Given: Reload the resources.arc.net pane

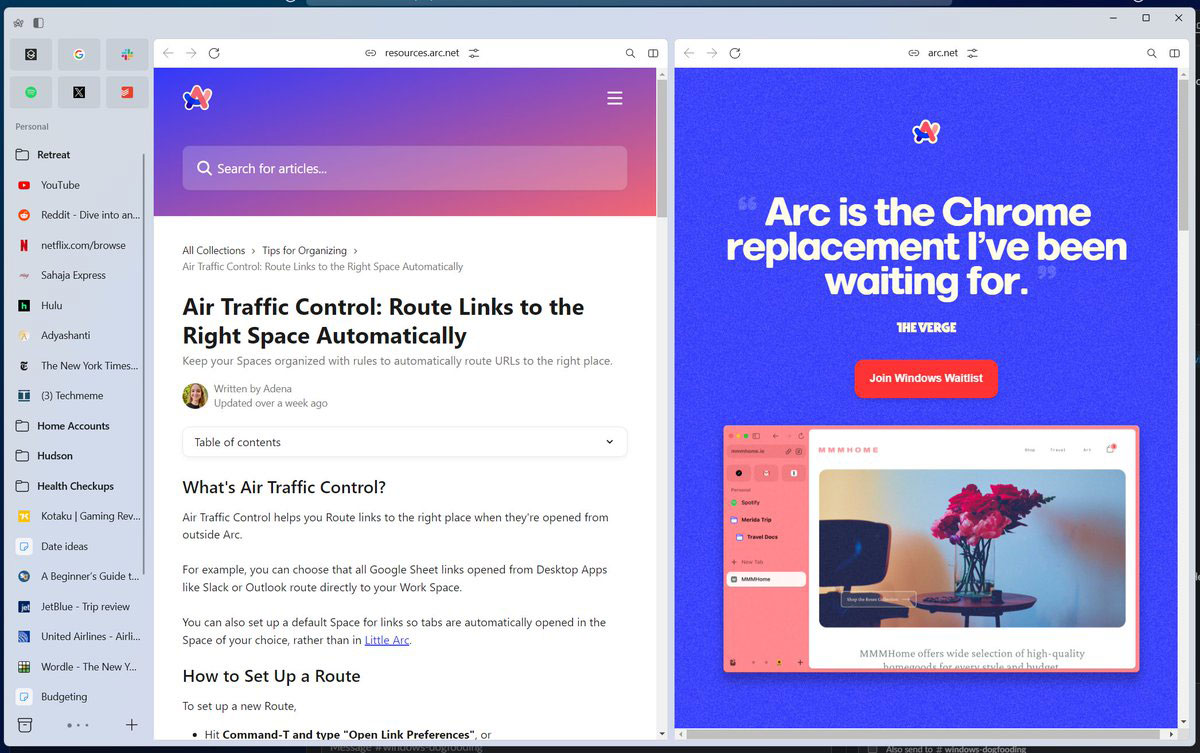Looking at the screenshot, I should [x=214, y=53].
